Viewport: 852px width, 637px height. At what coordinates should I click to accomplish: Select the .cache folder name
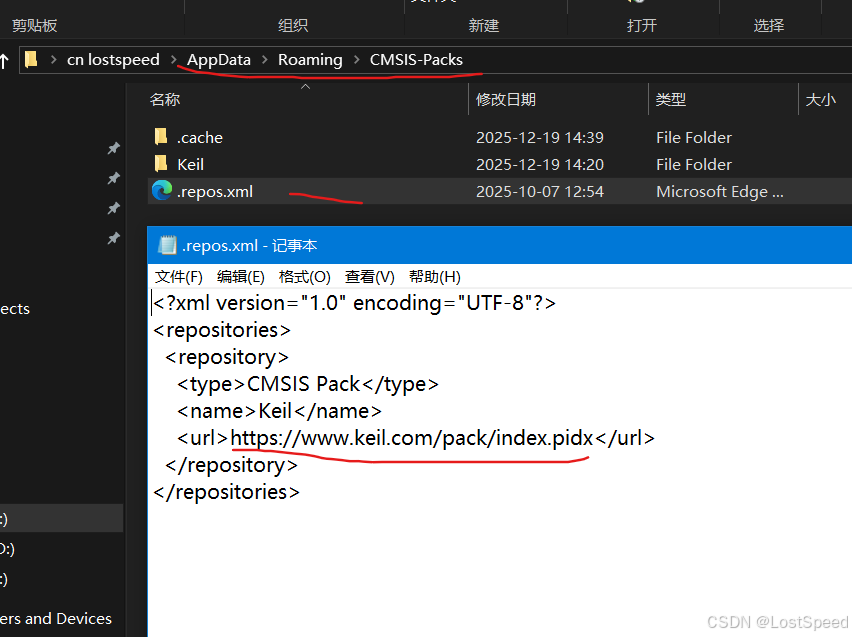pos(199,138)
